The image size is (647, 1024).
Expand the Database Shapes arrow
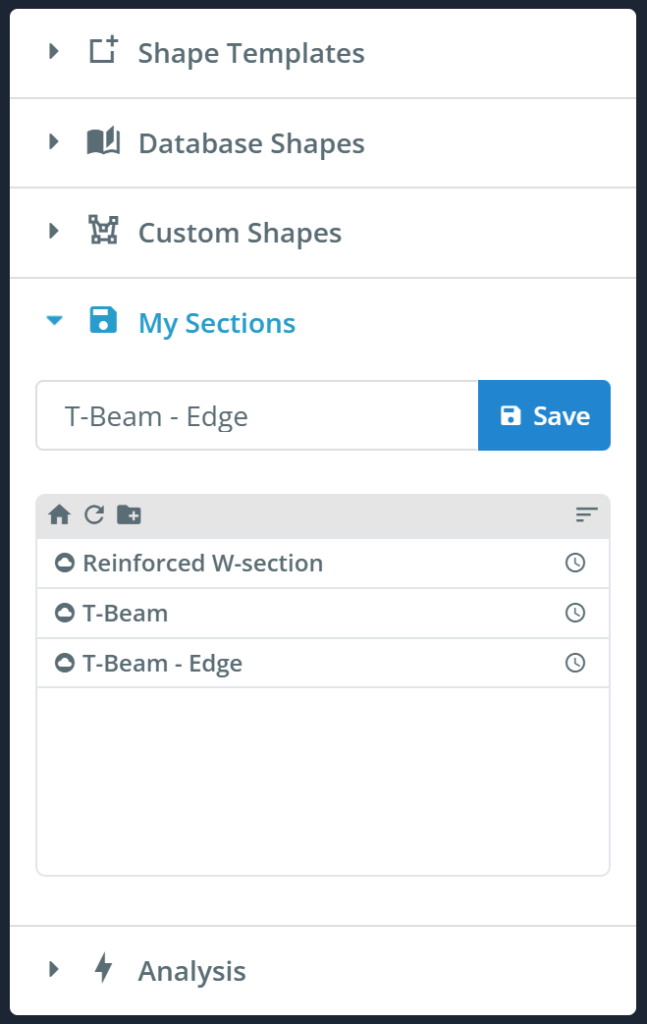54,143
